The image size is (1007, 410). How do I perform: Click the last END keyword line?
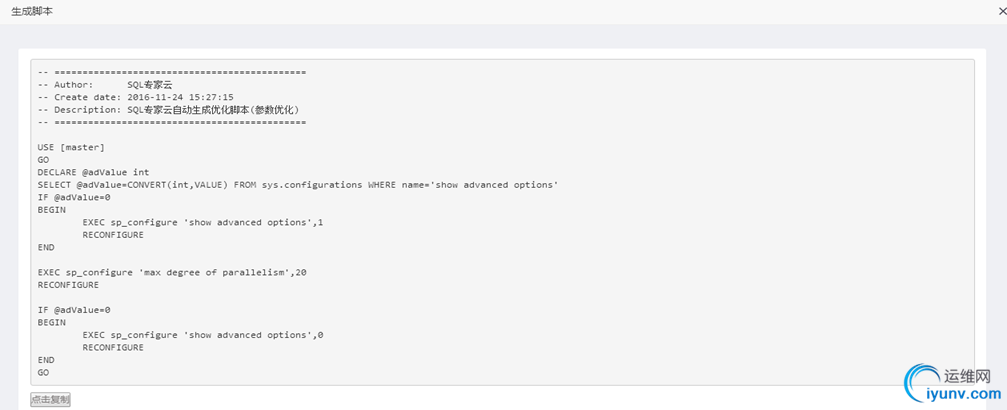tap(46, 360)
